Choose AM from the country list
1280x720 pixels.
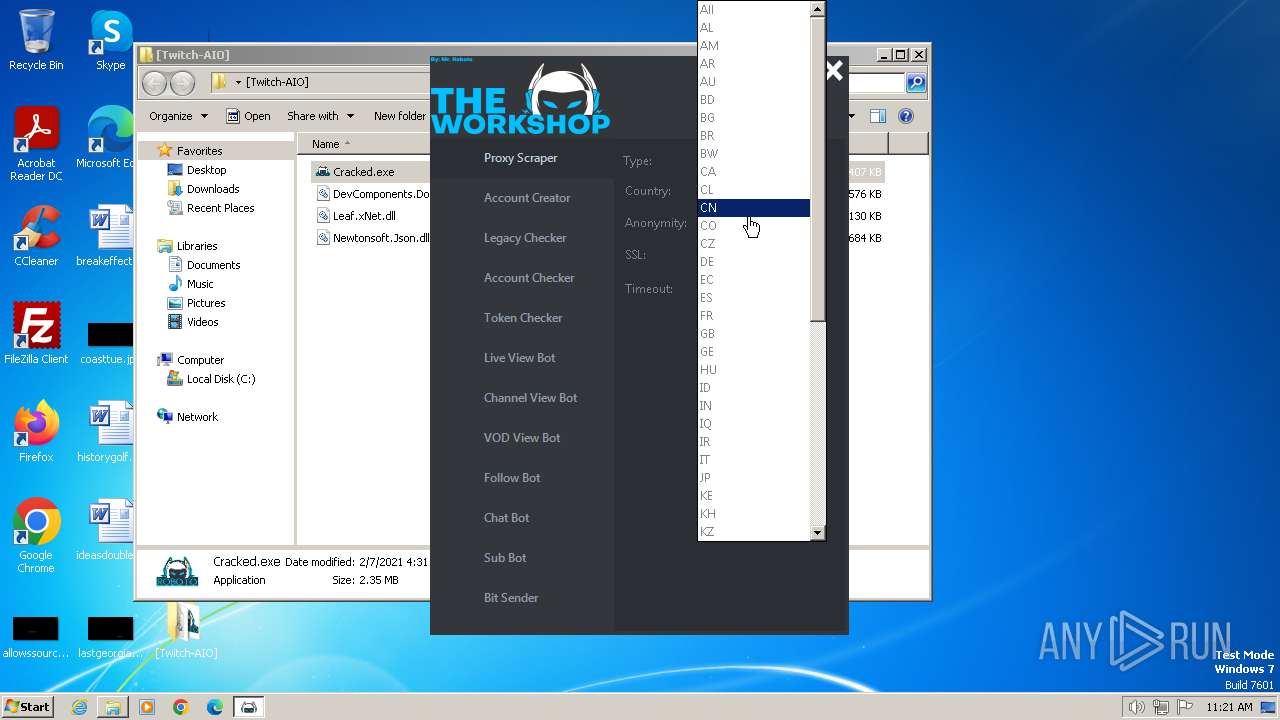(753, 46)
